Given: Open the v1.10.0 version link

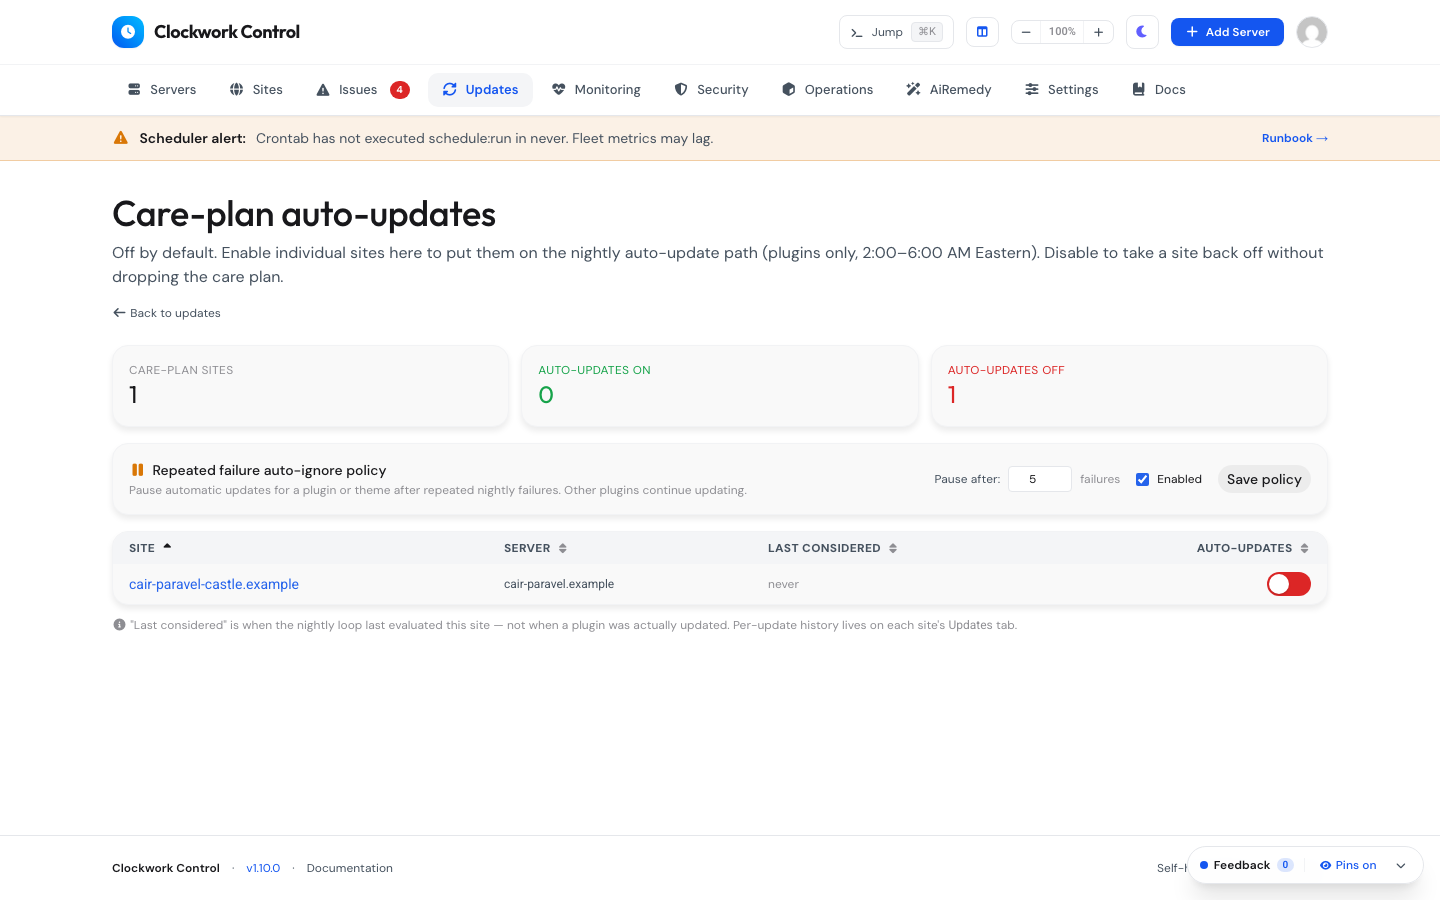Looking at the screenshot, I should click(x=263, y=868).
